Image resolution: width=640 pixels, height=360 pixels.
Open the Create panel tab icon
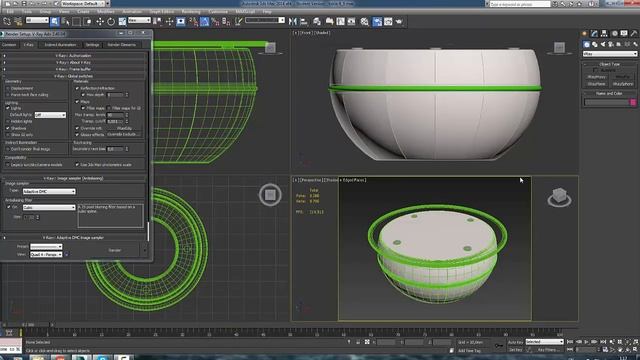(x=584, y=33)
